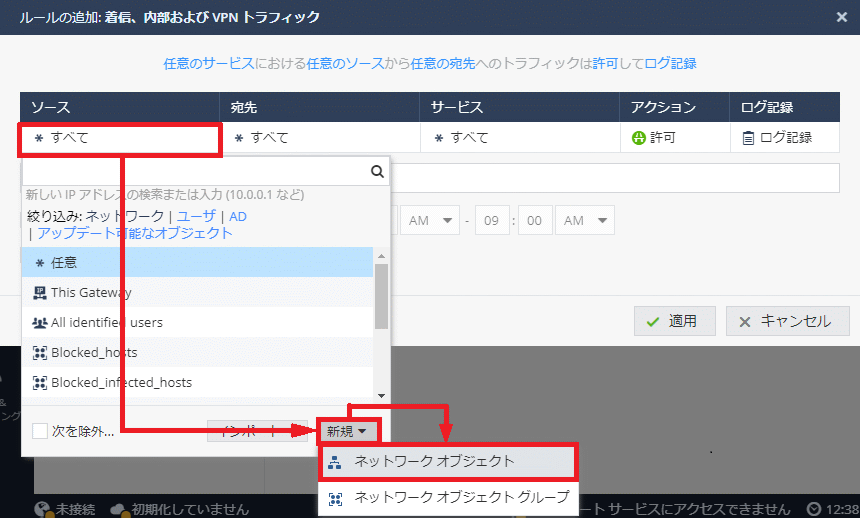The image size is (860, 518).
Task: Click the キャンセル cancel button
Action: point(787,321)
